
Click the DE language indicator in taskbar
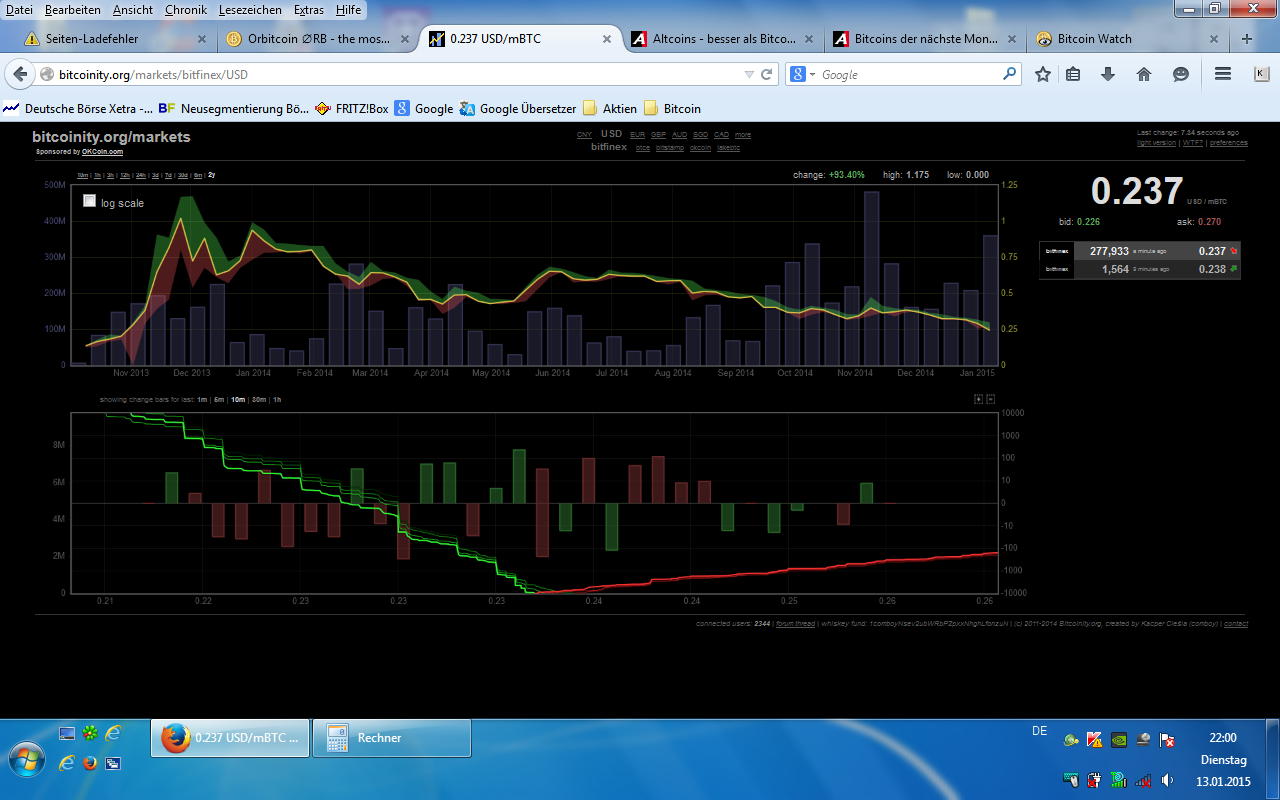click(1039, 732)
